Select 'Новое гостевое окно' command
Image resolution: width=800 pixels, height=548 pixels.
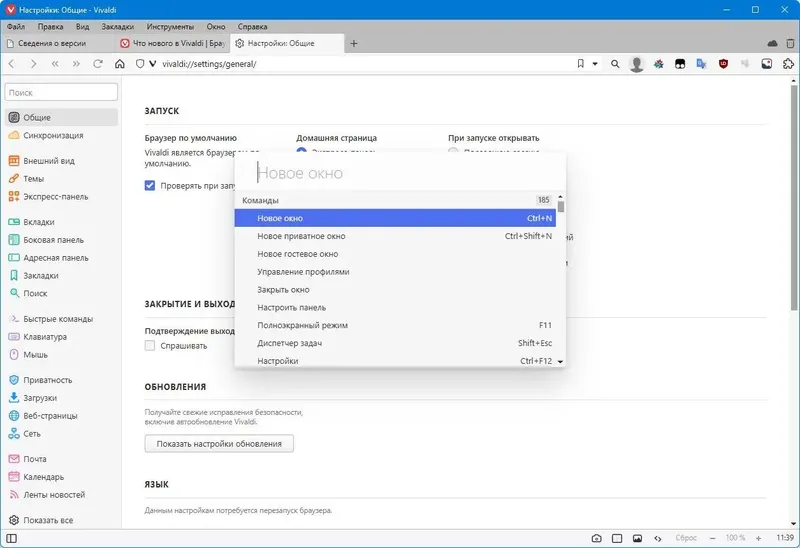[395, 254]
